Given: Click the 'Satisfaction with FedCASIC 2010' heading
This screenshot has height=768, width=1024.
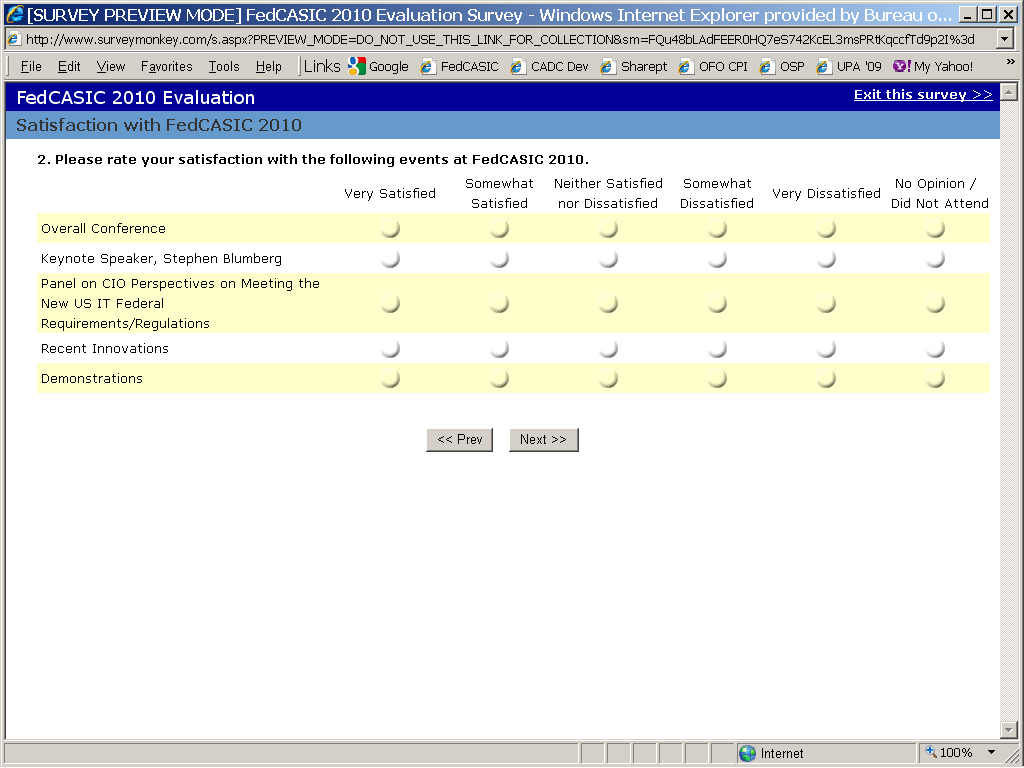Looking at the screenshot, I should coord(159,125).
